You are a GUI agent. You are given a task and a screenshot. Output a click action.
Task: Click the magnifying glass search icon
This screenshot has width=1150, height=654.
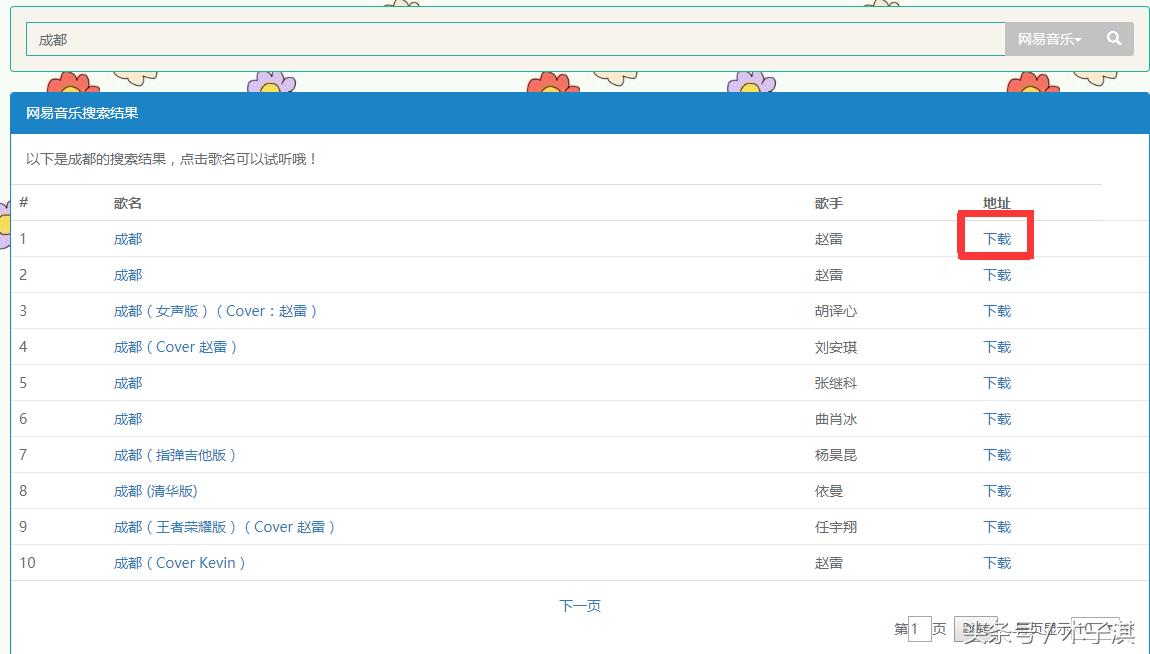pos(1113,39)
